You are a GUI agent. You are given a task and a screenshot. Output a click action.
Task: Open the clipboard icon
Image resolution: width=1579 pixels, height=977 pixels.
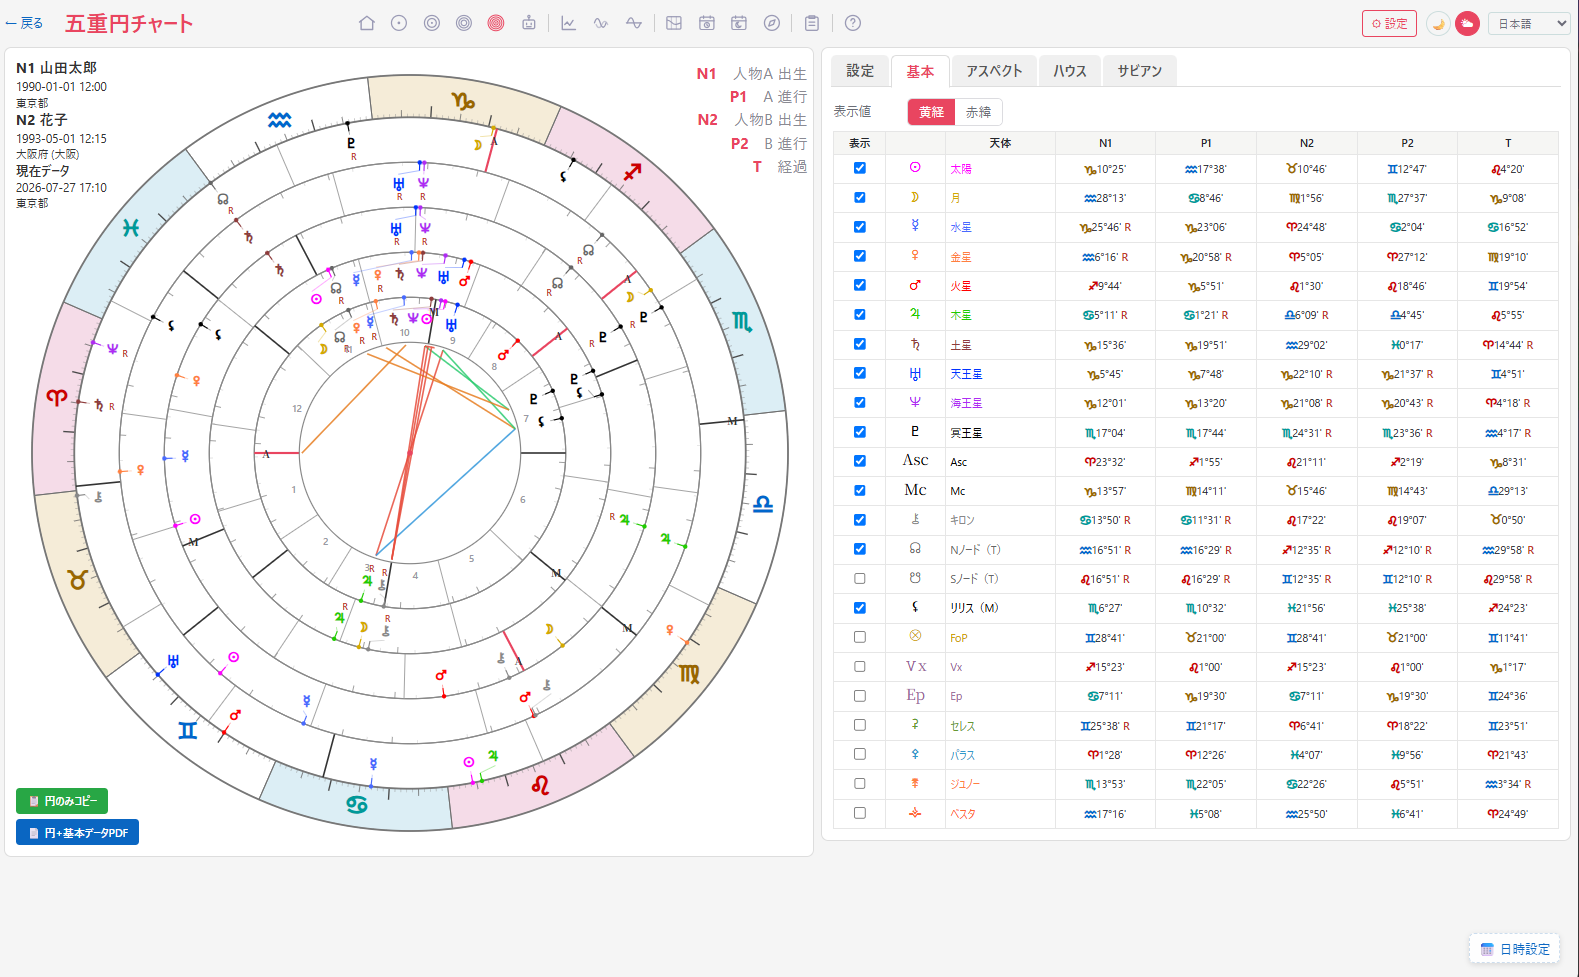coord(812,23)
